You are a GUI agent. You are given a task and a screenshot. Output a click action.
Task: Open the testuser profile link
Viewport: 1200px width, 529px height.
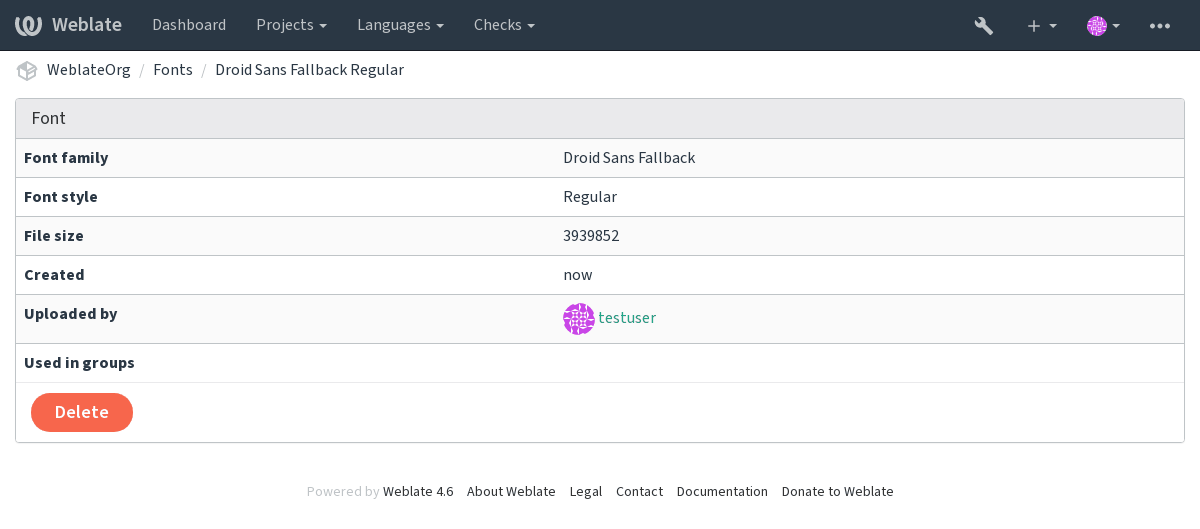(627, 318)
